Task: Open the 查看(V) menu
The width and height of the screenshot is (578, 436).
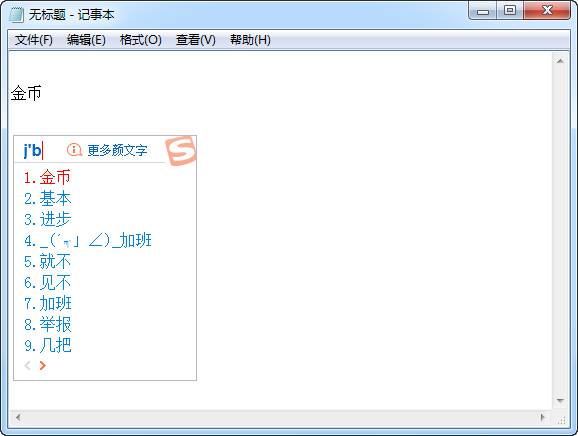Action: 196,40
